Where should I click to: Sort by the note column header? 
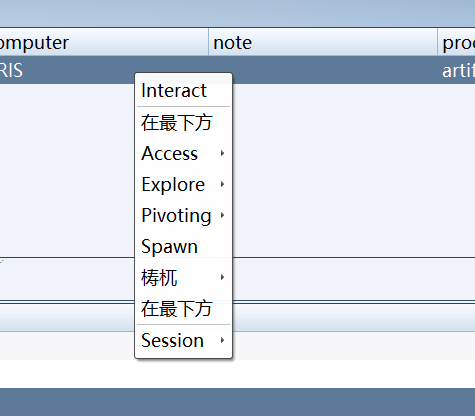point(323,42)
